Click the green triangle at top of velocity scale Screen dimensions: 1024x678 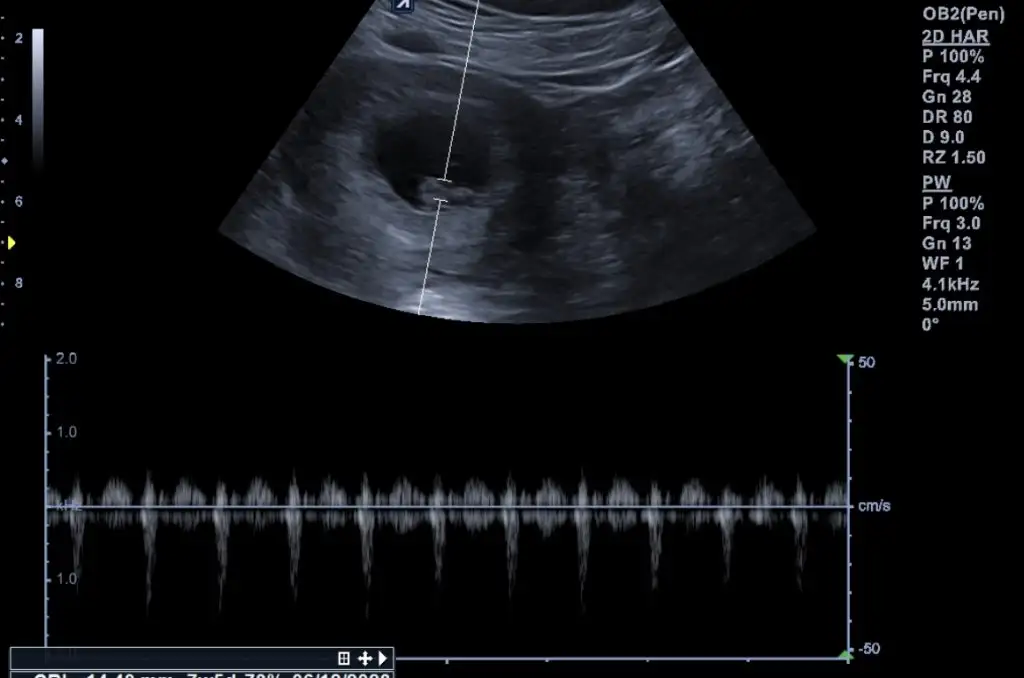pos(846,360)
